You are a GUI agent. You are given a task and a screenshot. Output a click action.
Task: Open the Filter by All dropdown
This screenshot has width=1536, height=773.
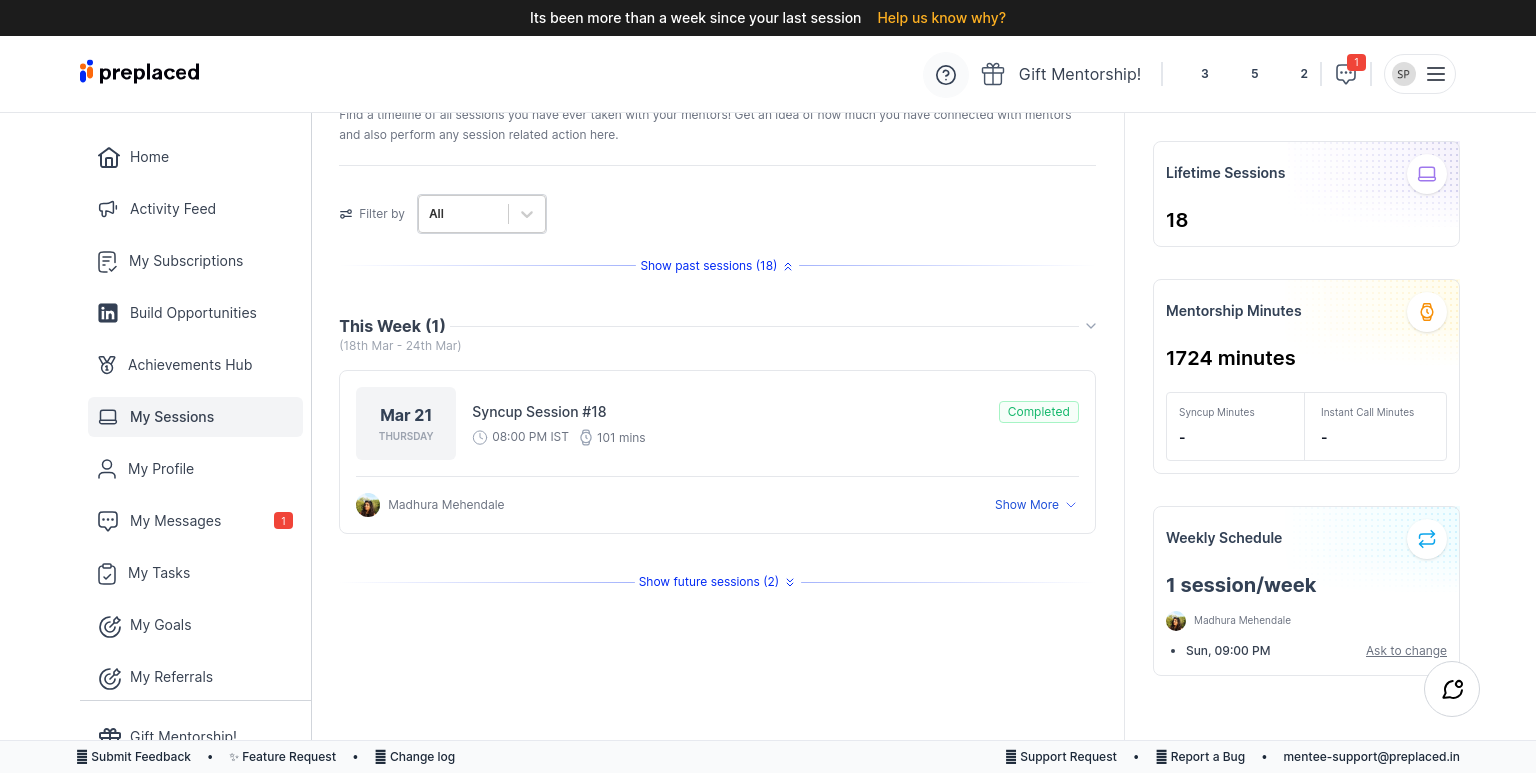482,214
